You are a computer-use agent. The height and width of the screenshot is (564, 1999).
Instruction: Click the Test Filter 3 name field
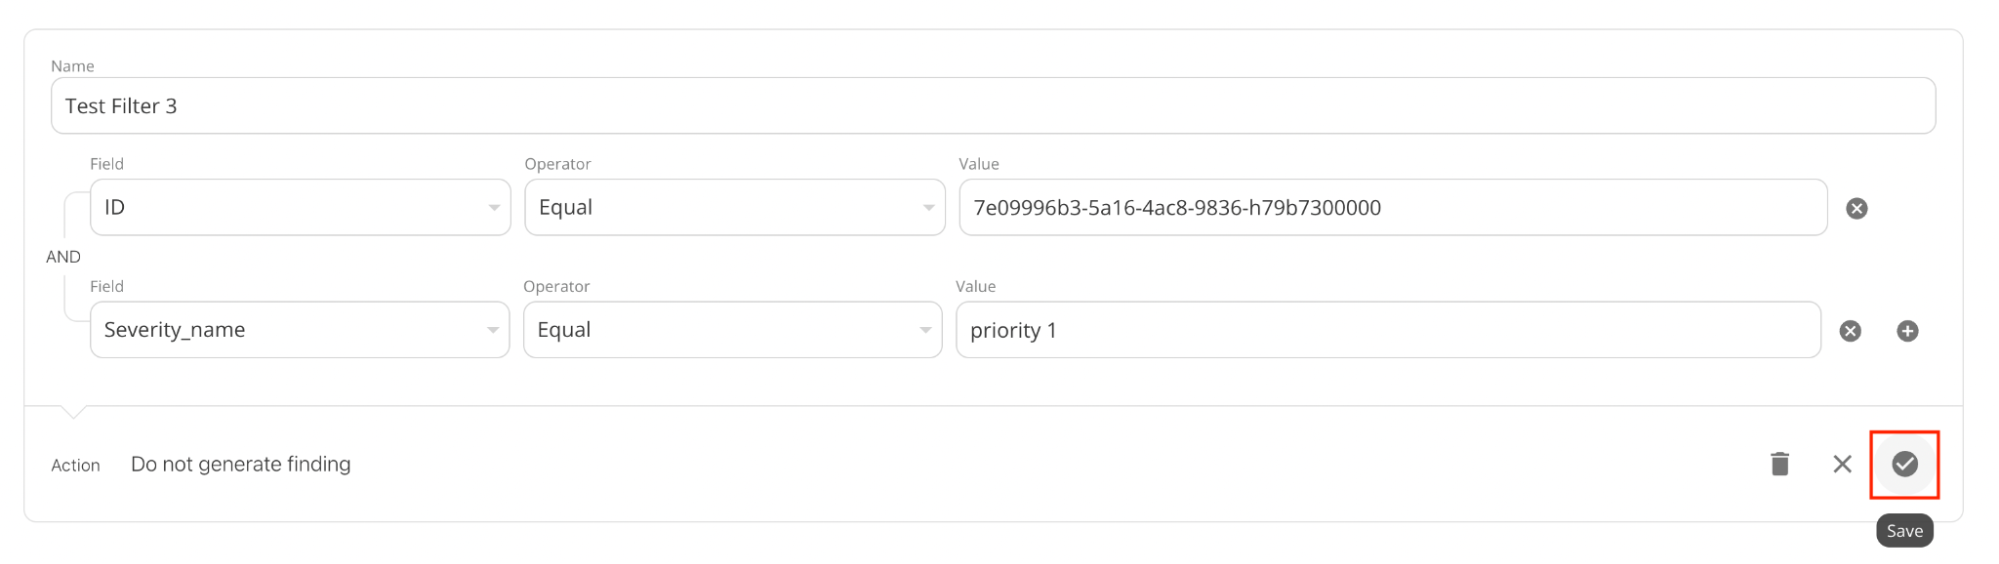click(x=993, y=106)
